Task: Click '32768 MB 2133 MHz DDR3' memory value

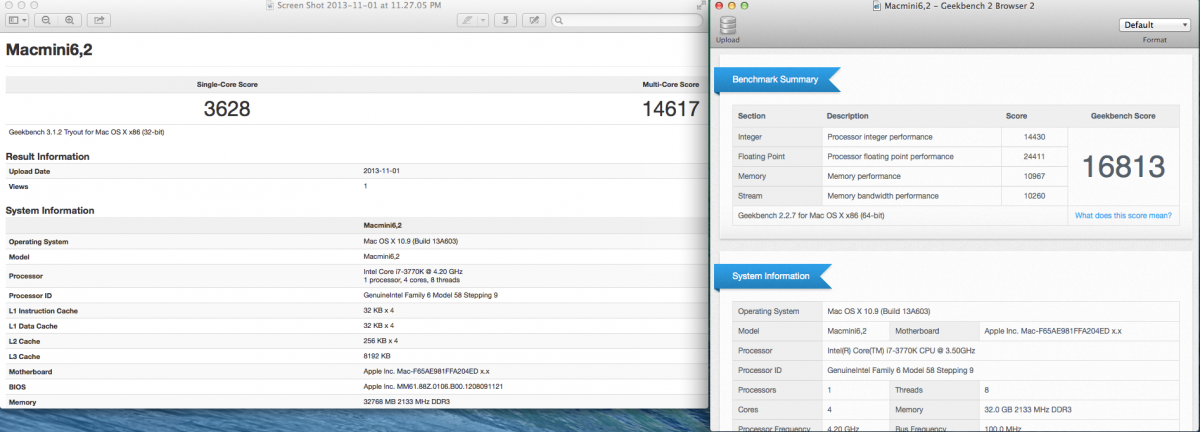Action: click(406, 401)
